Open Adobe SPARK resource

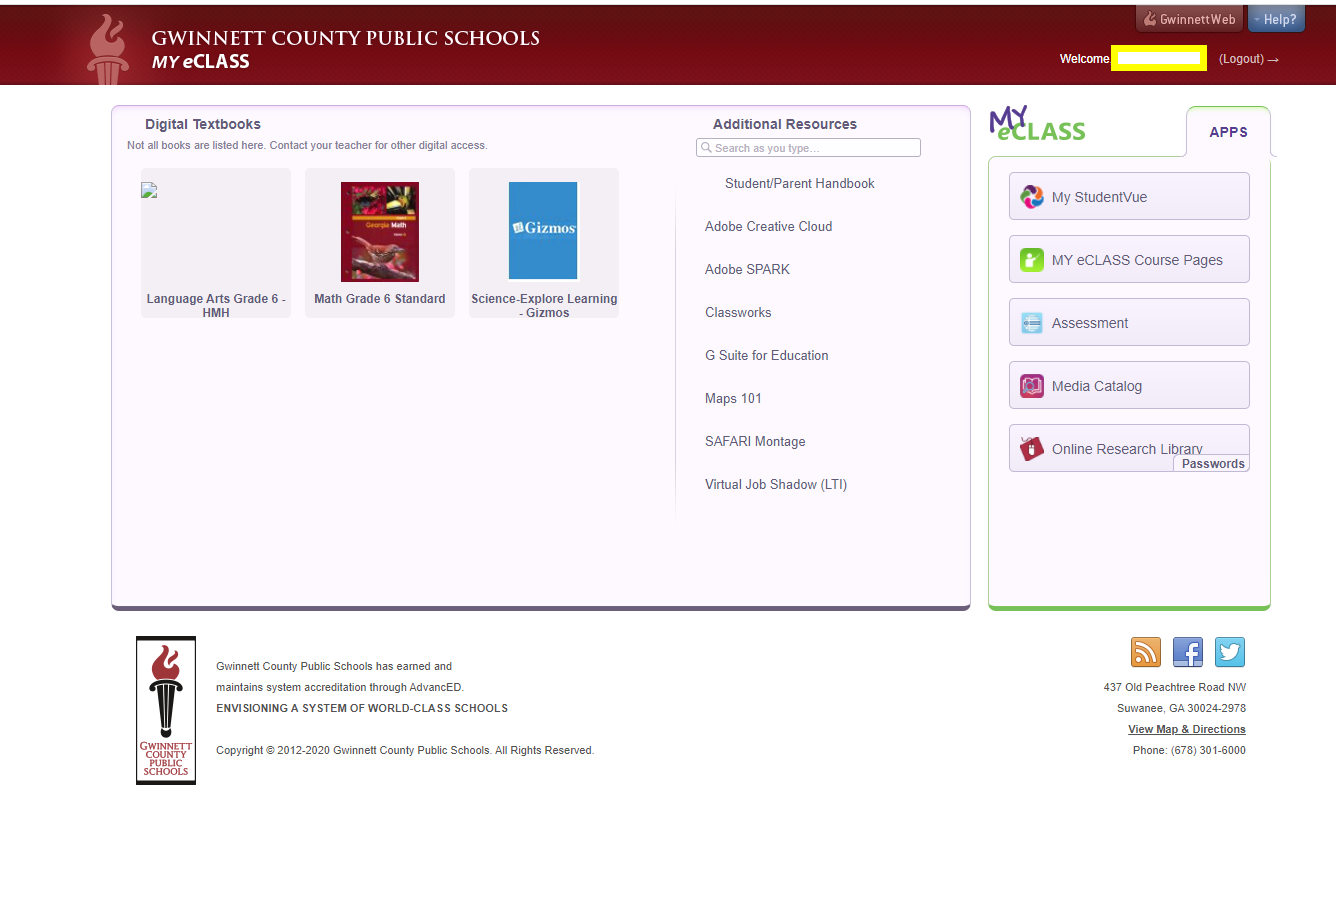click(747, 269)
